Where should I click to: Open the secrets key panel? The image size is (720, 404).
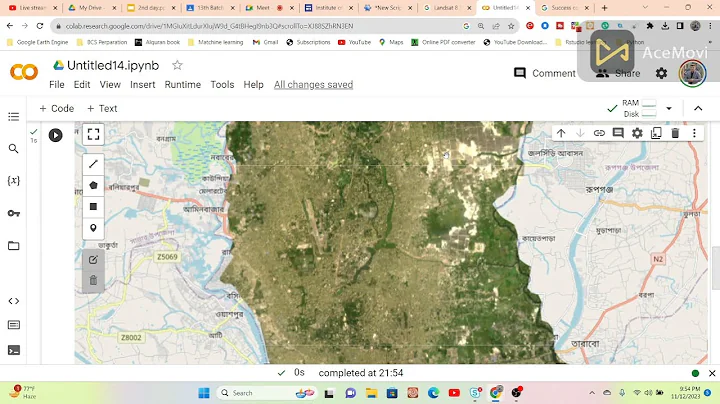point(14,213)
